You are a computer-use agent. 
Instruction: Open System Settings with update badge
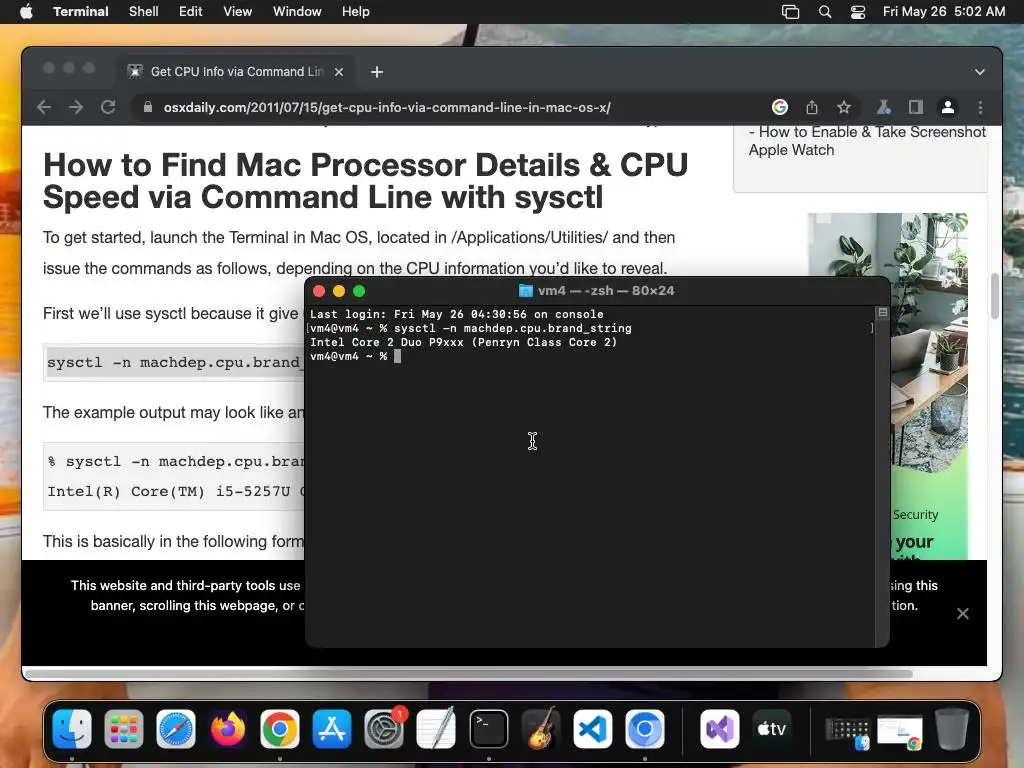[384, 729]
